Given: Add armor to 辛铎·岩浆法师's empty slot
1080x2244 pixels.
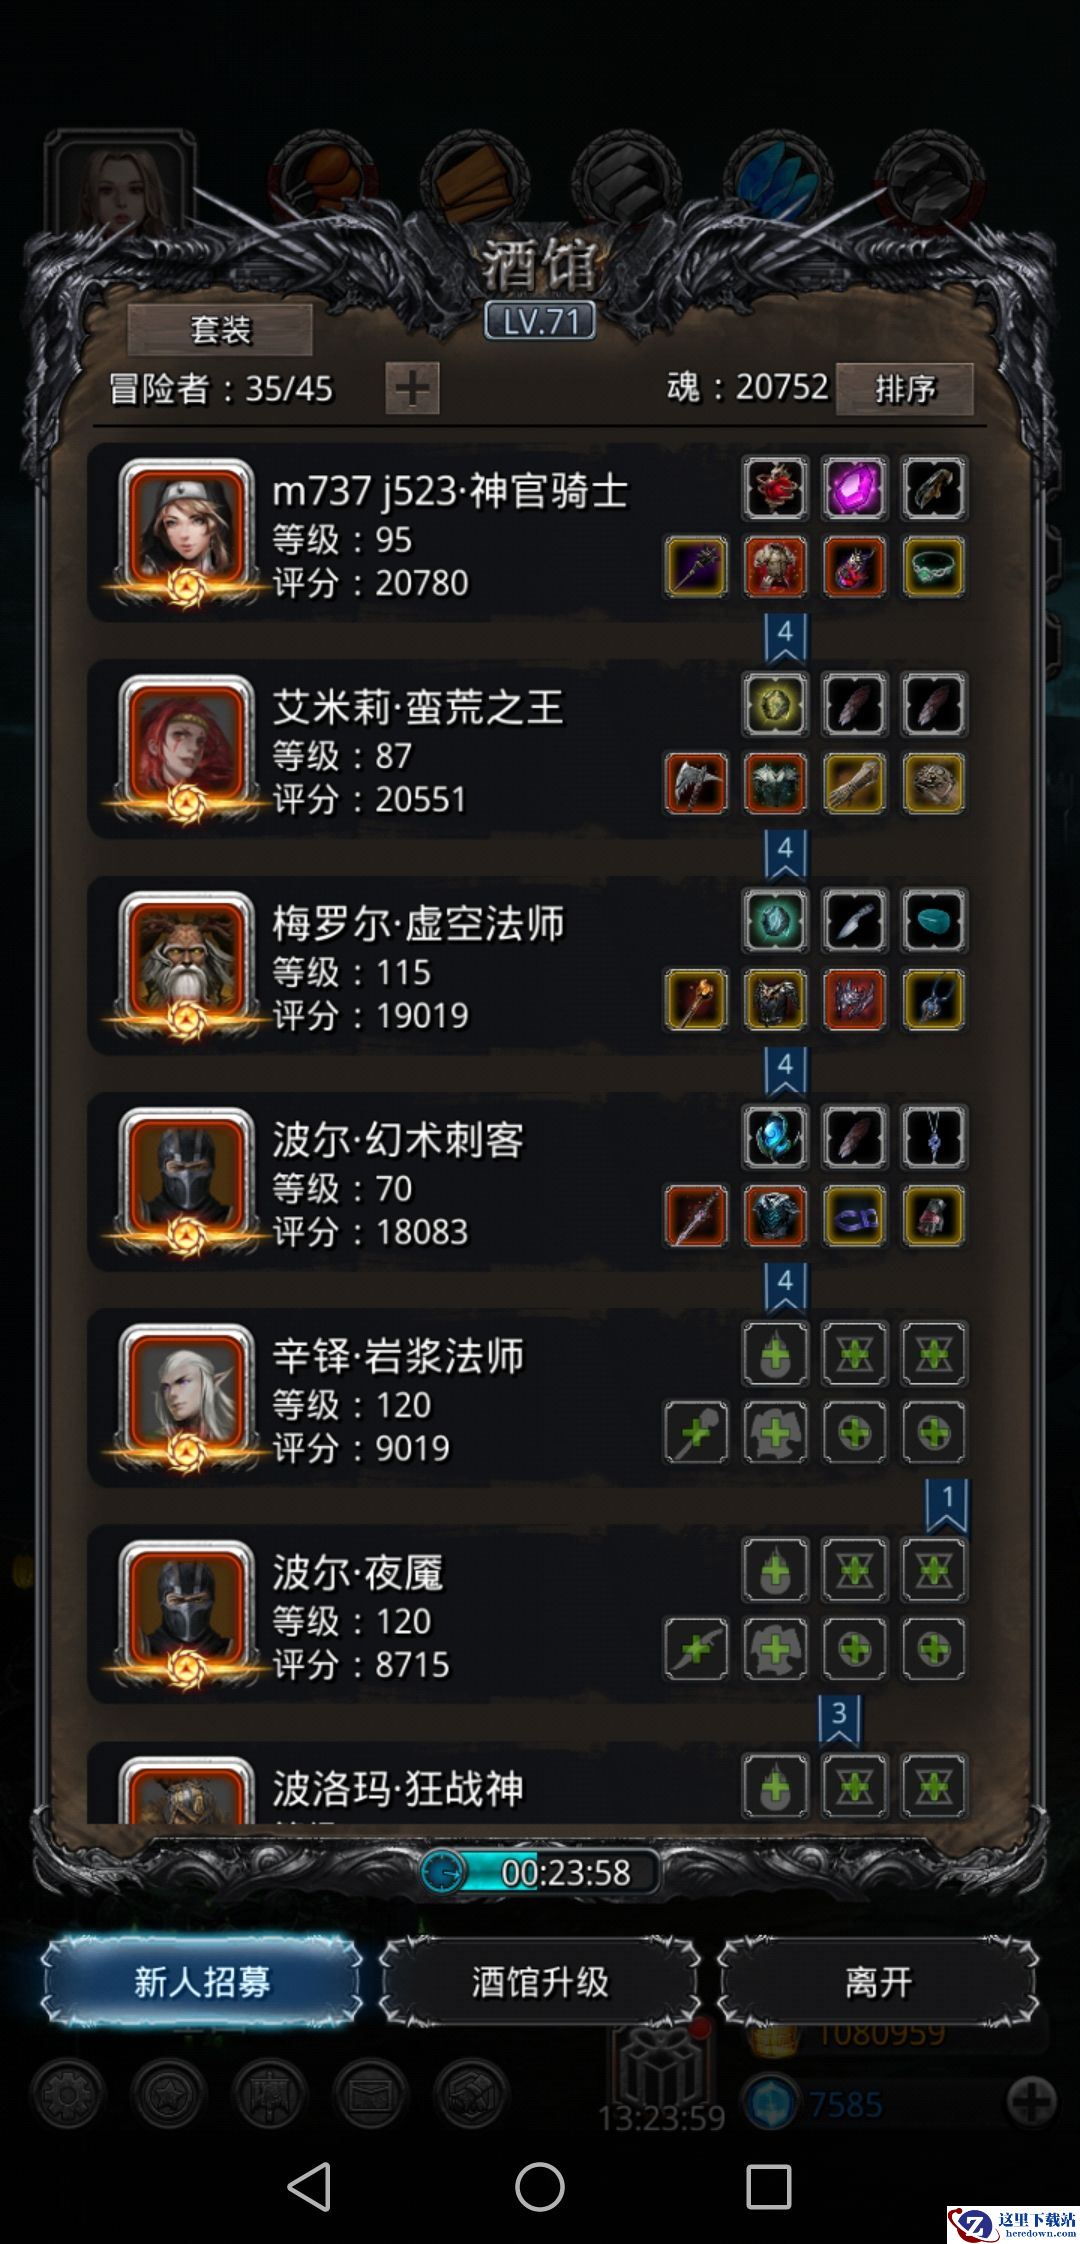Looking at the screenshot, I should click(x=775, y=1432).
